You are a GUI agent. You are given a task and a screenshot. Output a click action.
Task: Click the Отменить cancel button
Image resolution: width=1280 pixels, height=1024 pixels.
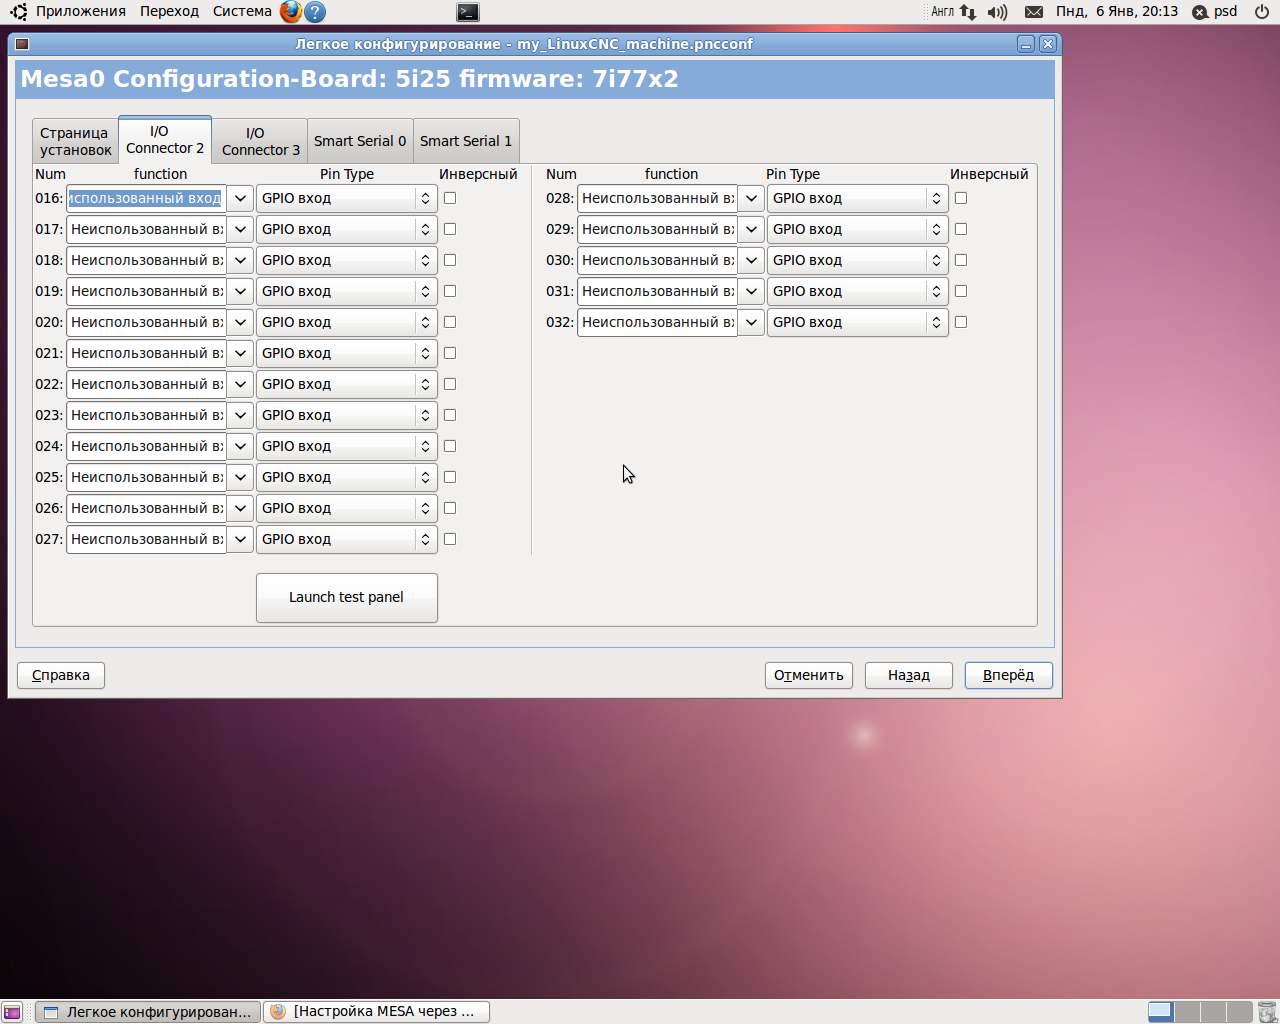pyautogui.click(x=809, y=675)
